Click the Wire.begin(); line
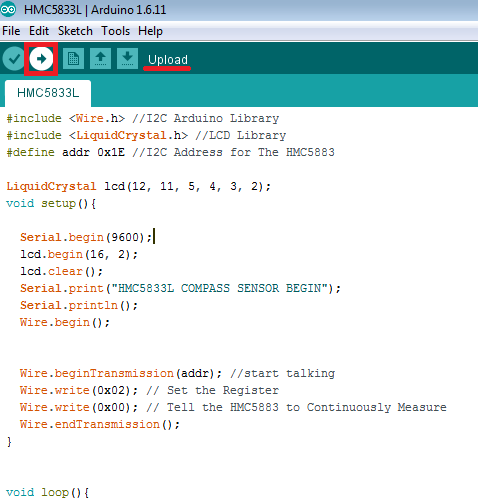The height and width of the screenshot is (503, 478). click(65, 322)
